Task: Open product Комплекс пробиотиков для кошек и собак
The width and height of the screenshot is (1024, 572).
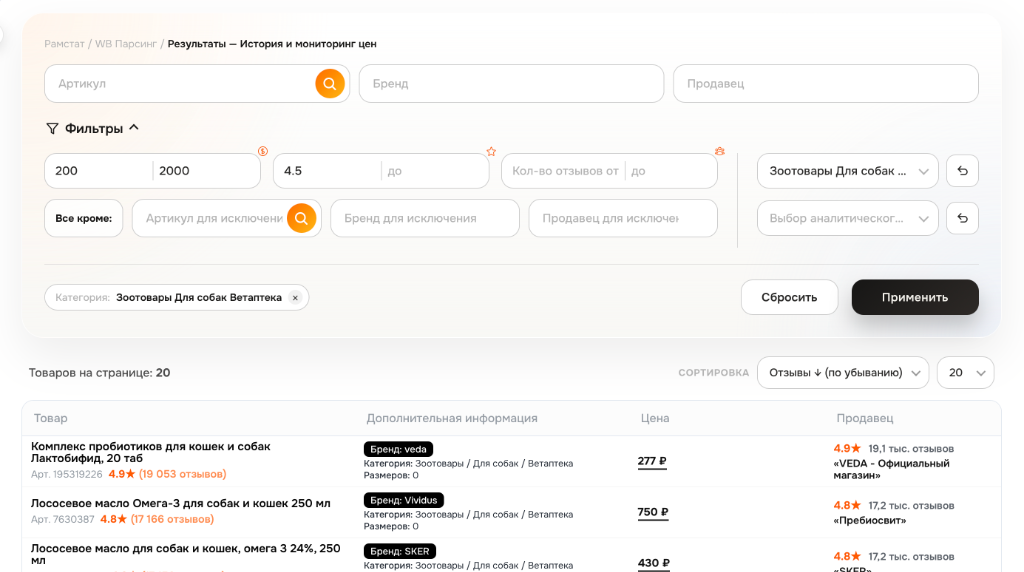Action: (x=150, y=453)
